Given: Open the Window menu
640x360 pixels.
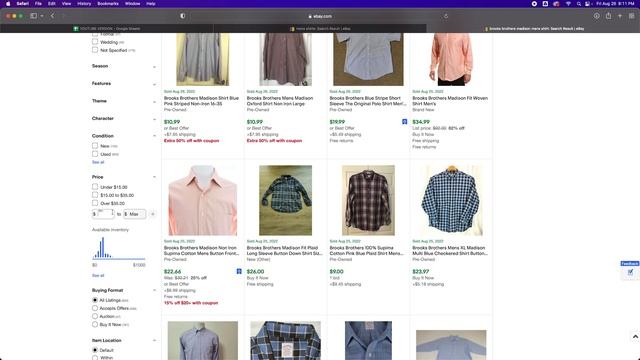Looking at the screenshot, I should coord(132,4).
